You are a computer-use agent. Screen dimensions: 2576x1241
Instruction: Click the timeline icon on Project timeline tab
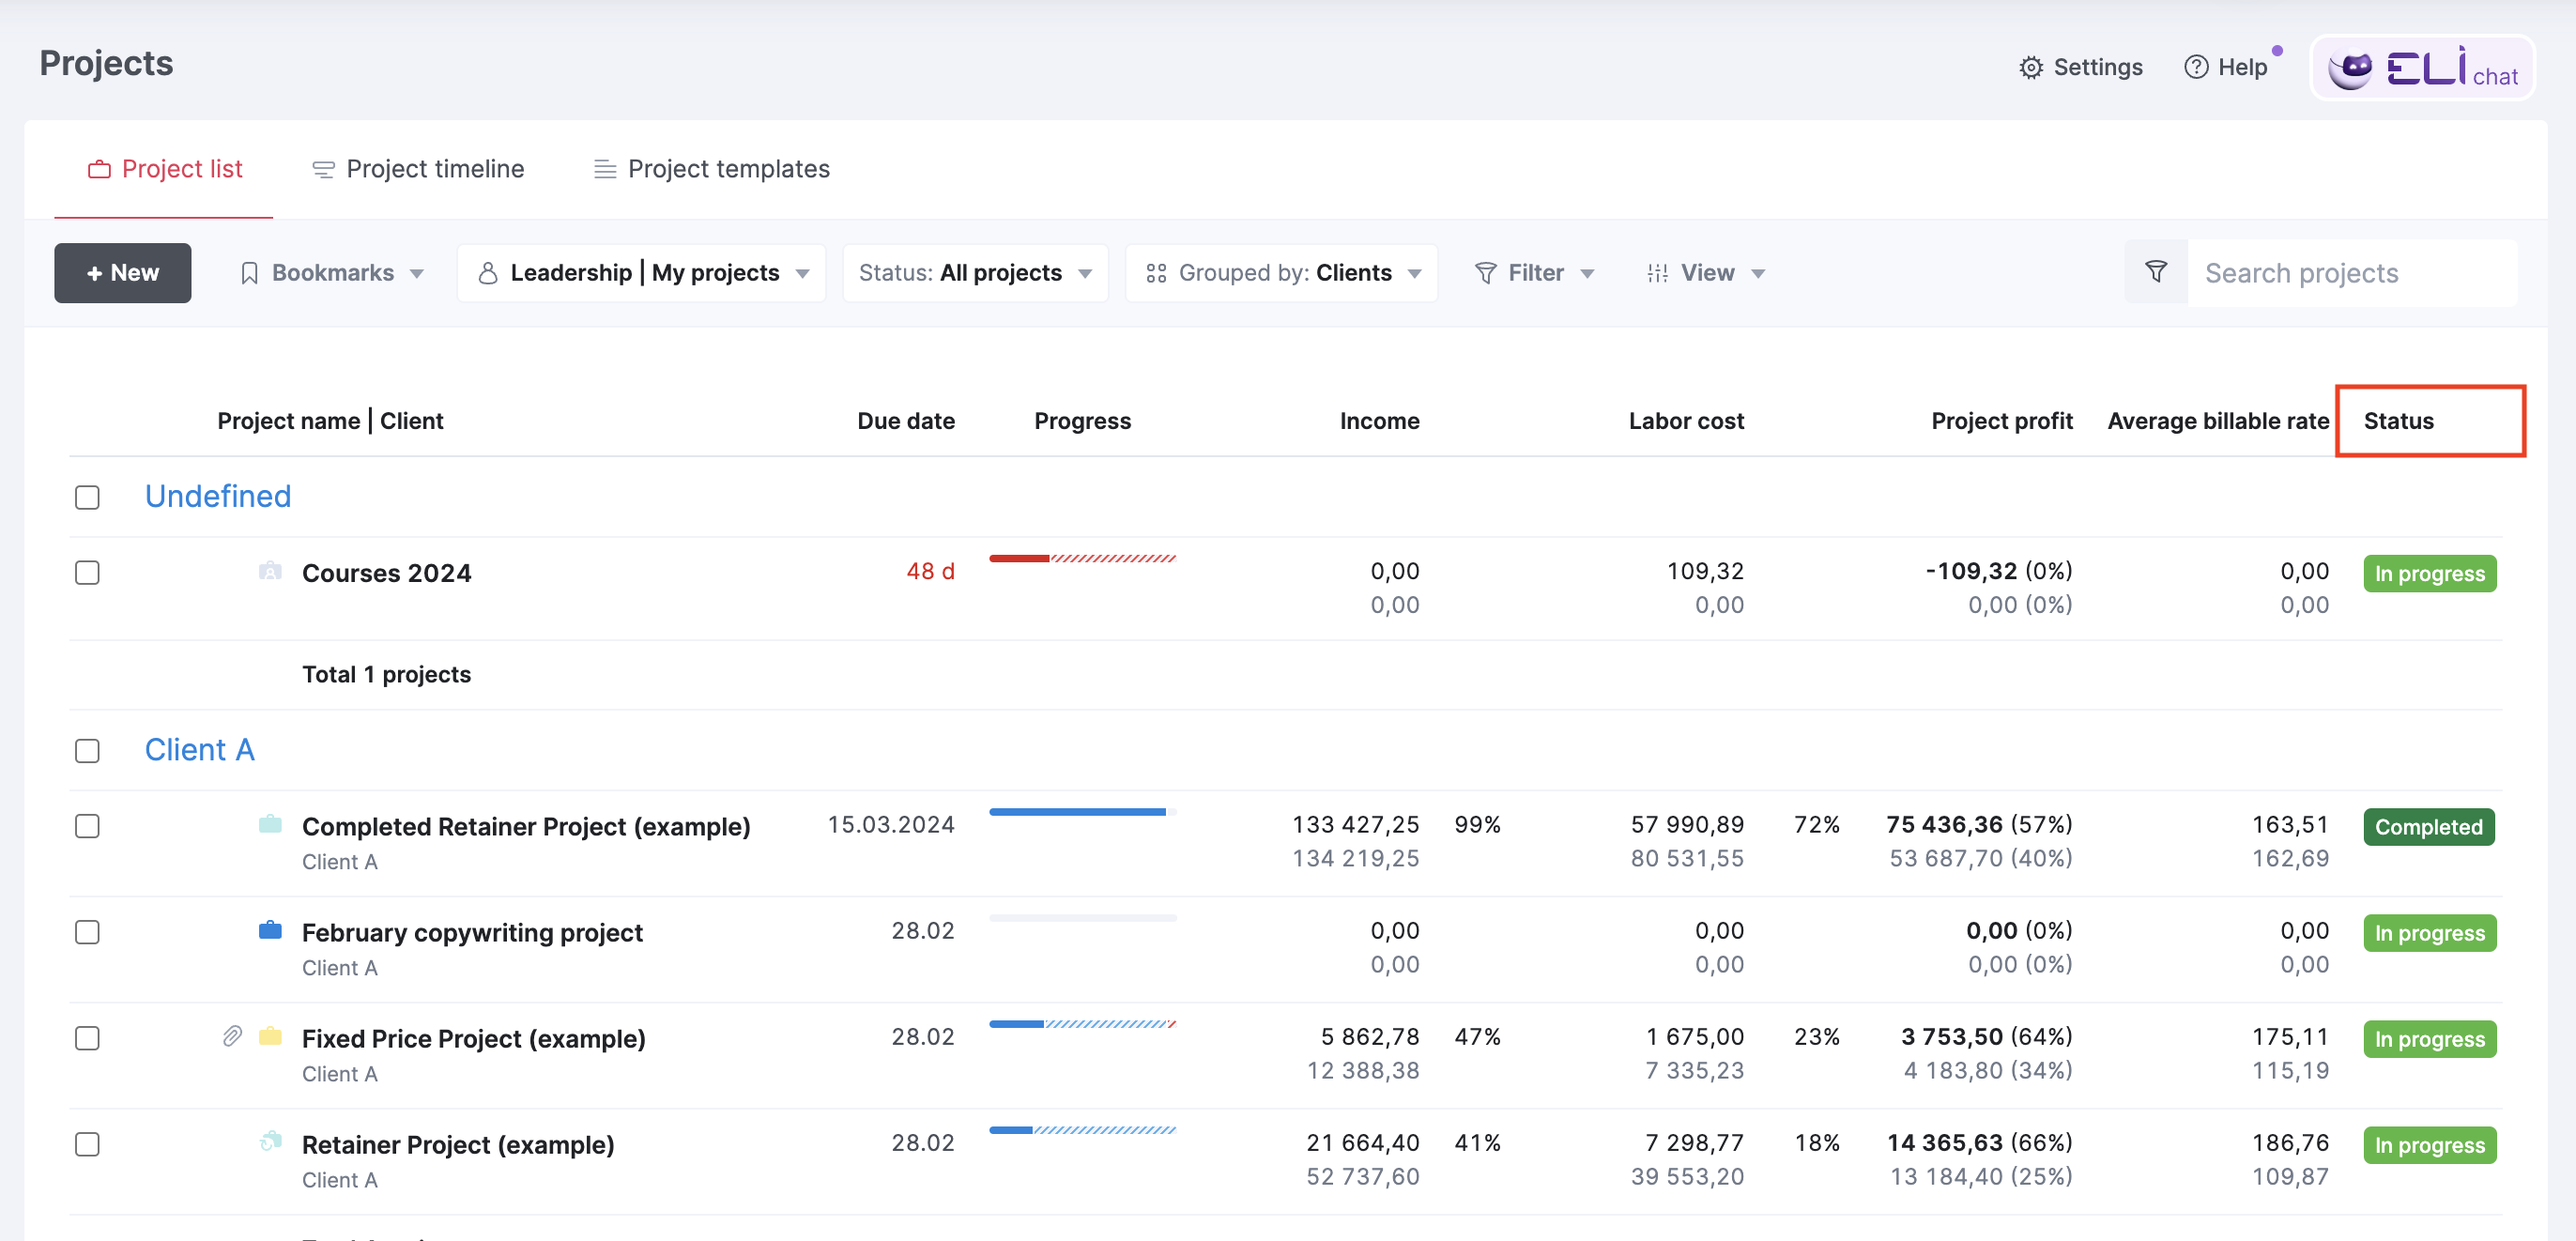(x=323, y=169)
